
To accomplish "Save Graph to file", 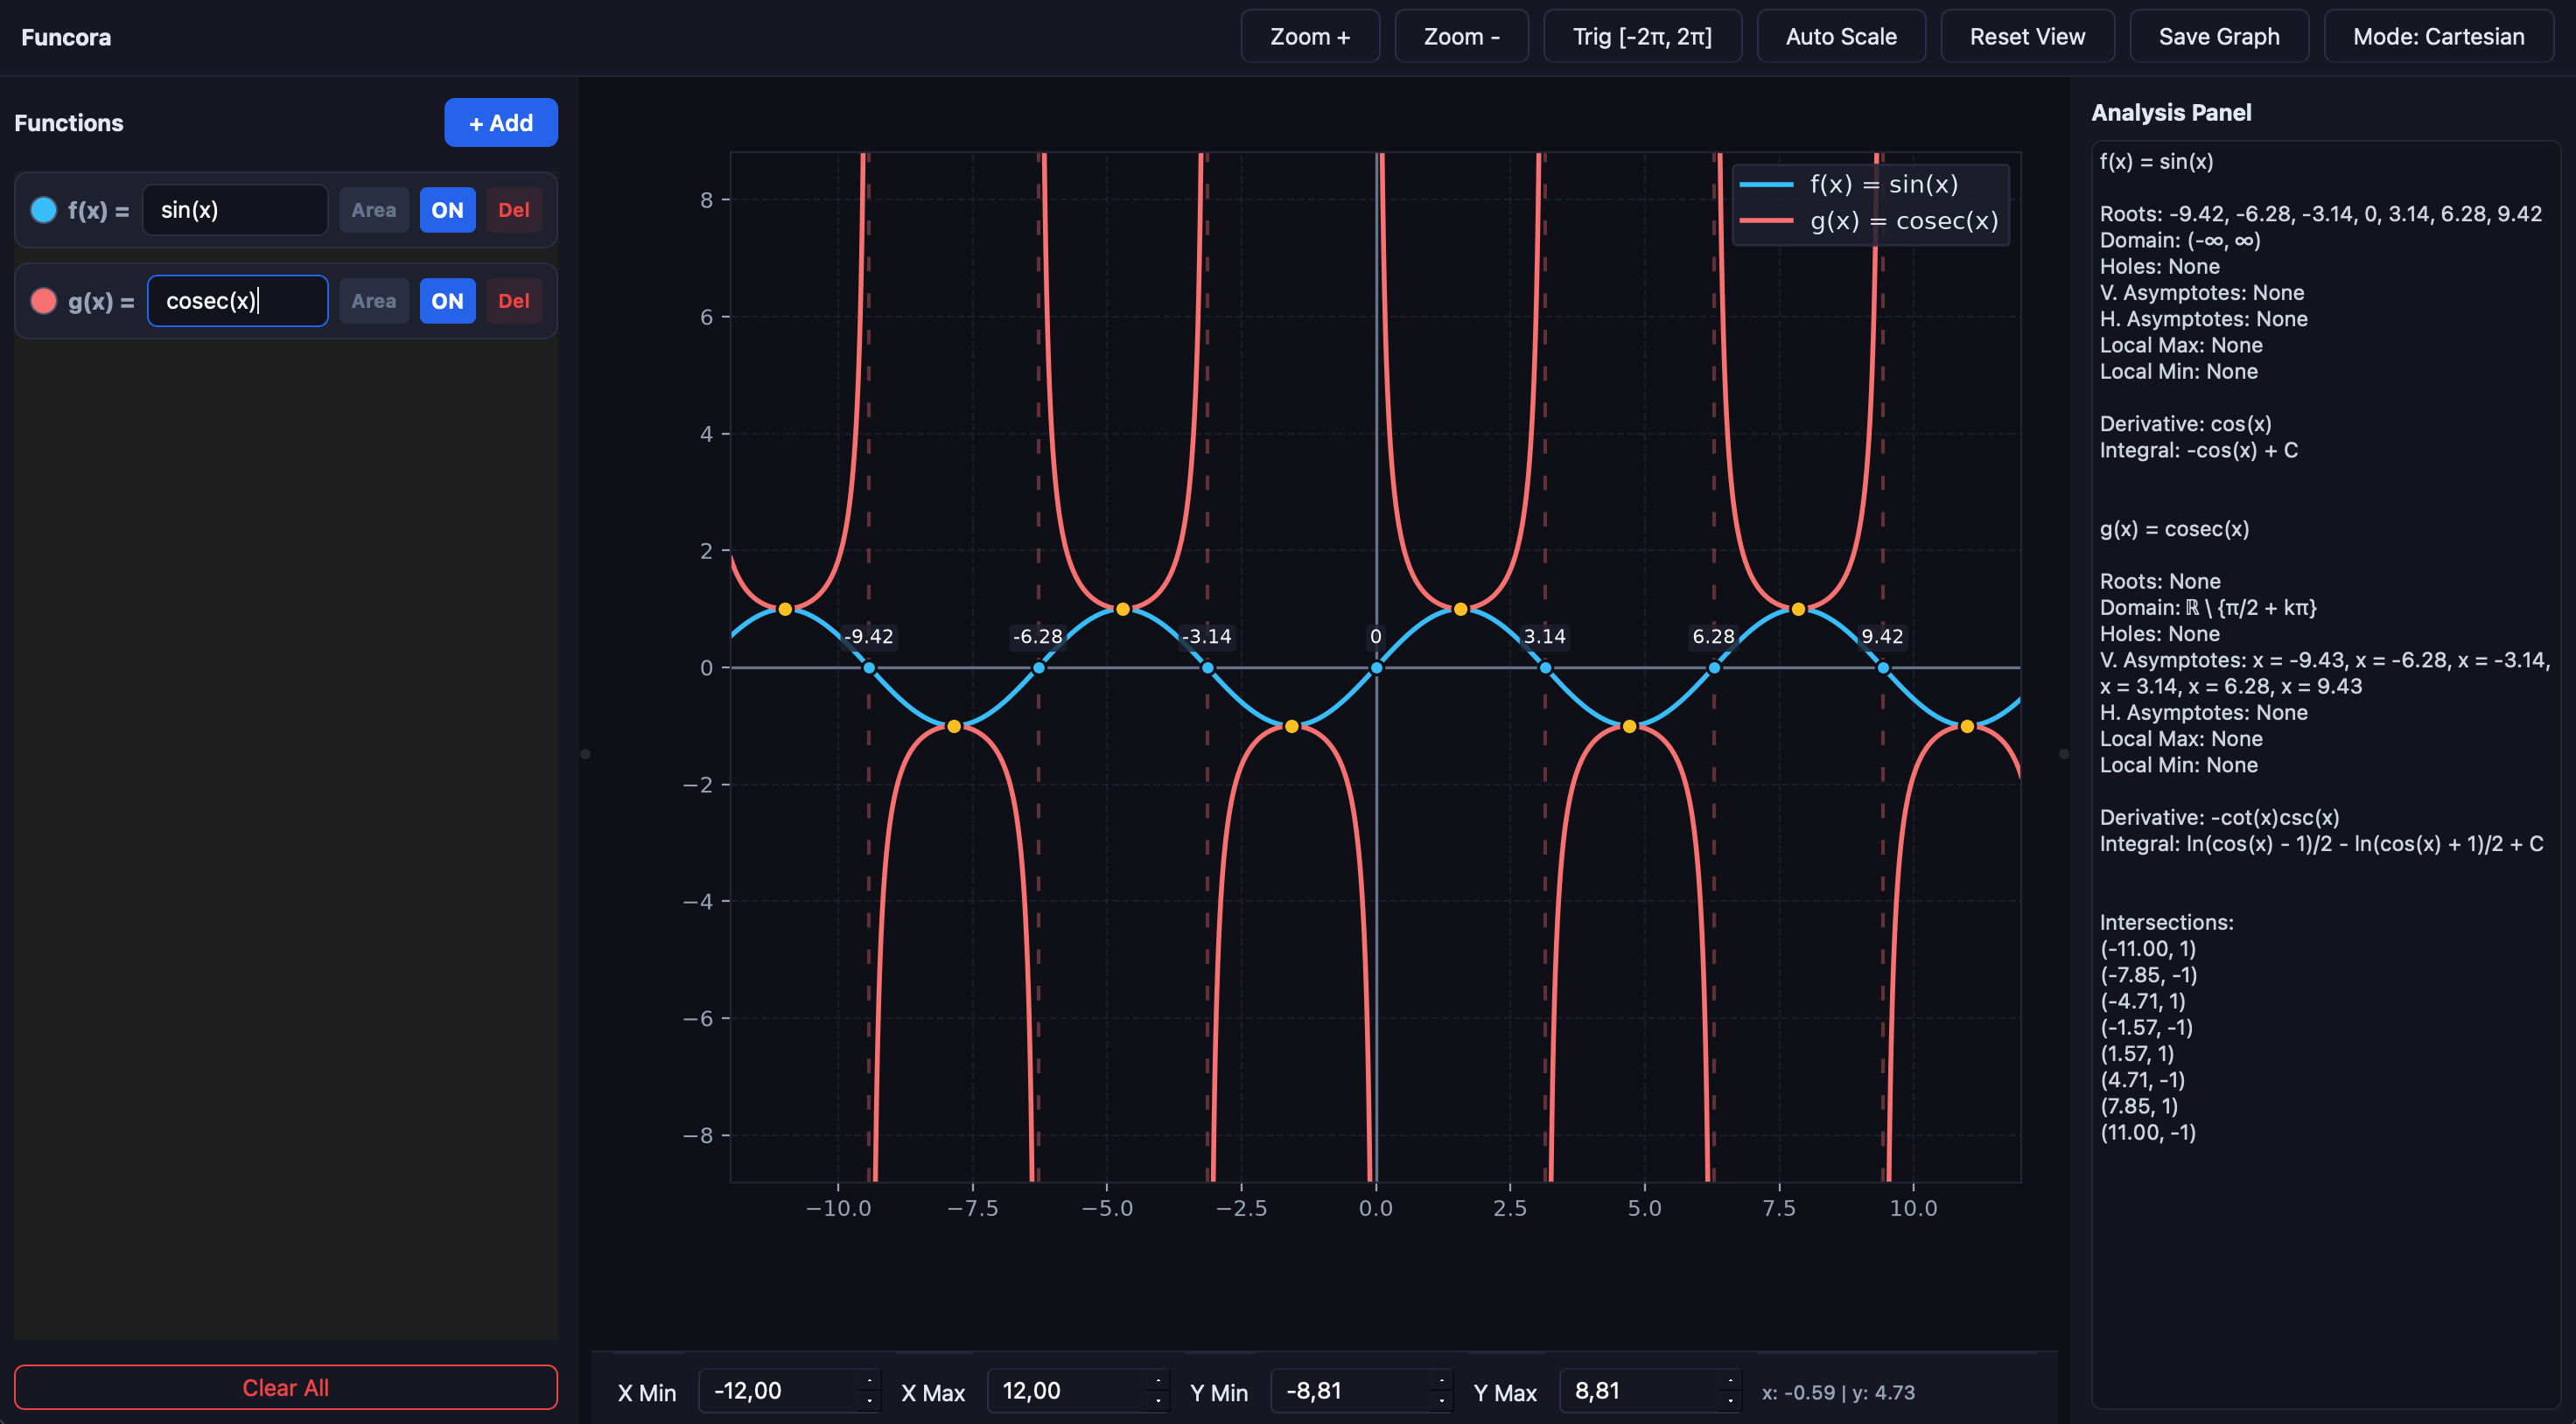I will (2220, 37).
